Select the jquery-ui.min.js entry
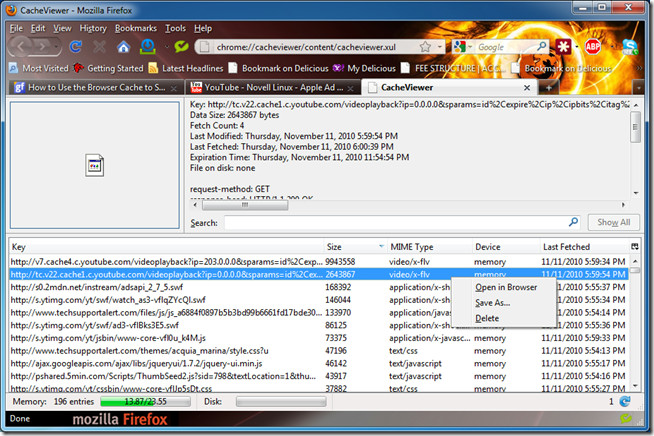 (319, 363)
